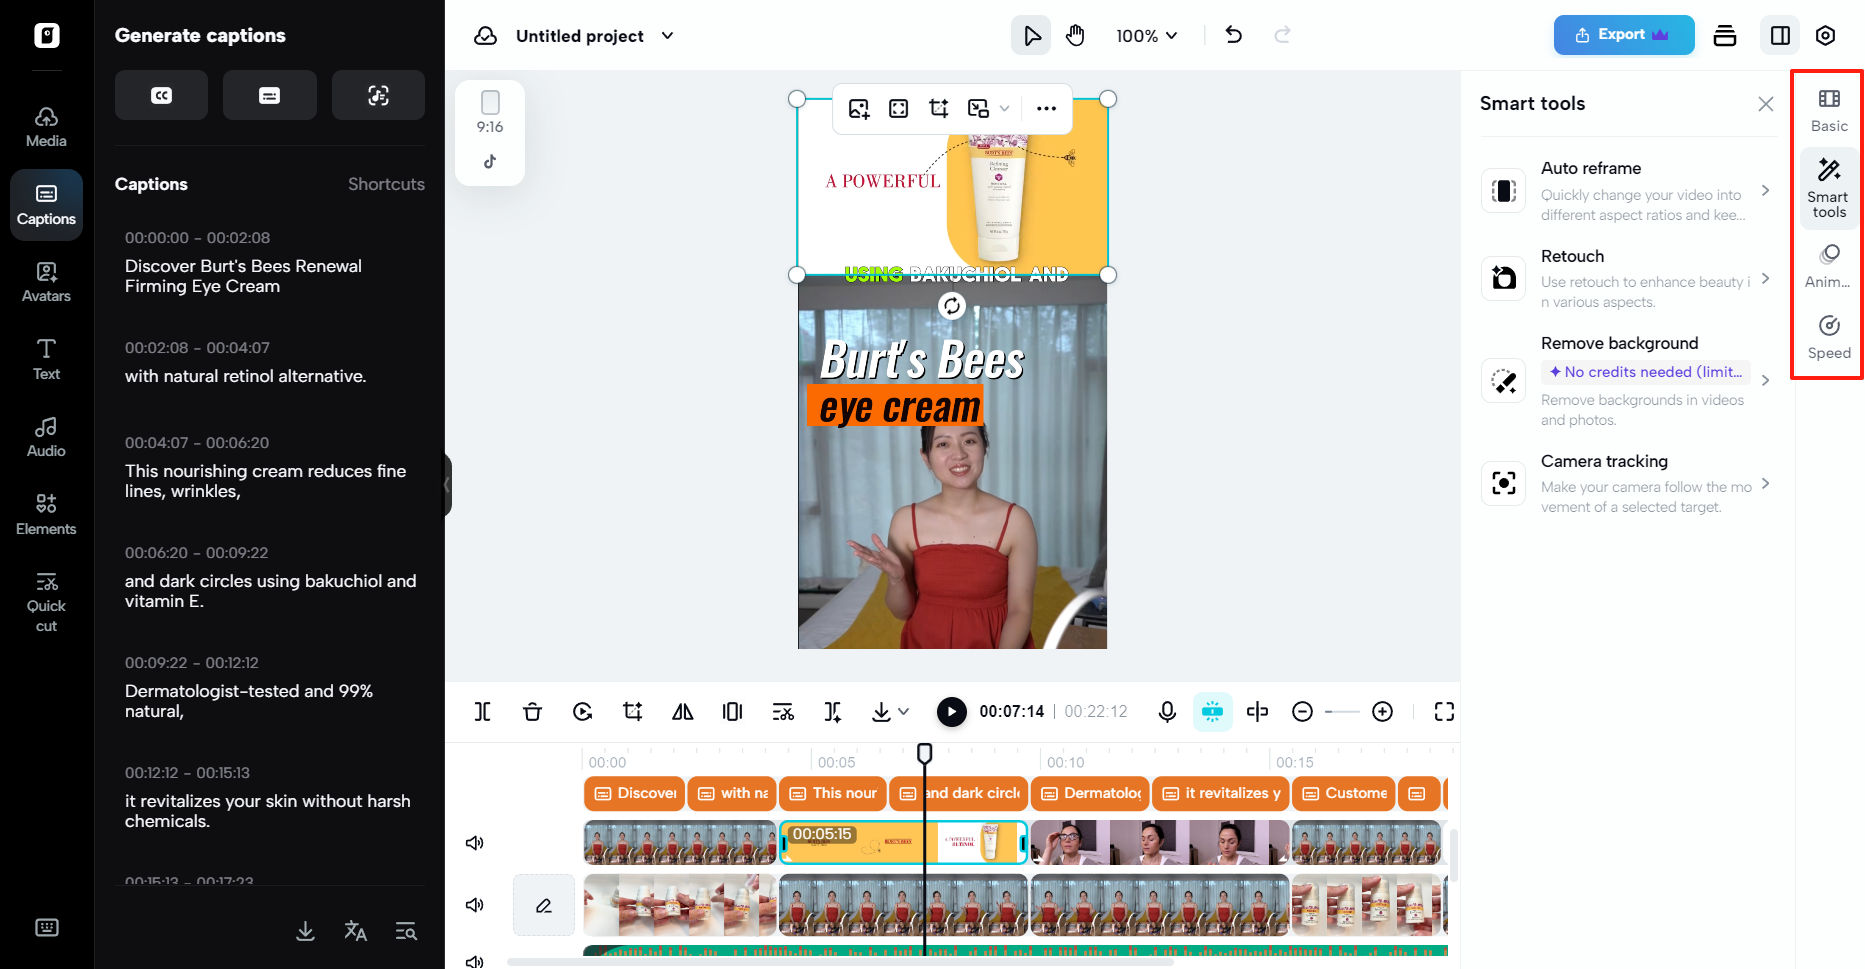The image size is (1865, 969).
Task: Click the find and replace captions icon
Action: 406,931
